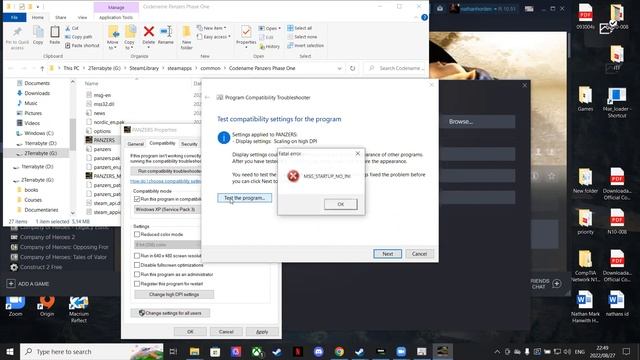The height and width of the screenshot is (360, 640).
Task: Open Games folder on desktop
Action: coord(585,99)
